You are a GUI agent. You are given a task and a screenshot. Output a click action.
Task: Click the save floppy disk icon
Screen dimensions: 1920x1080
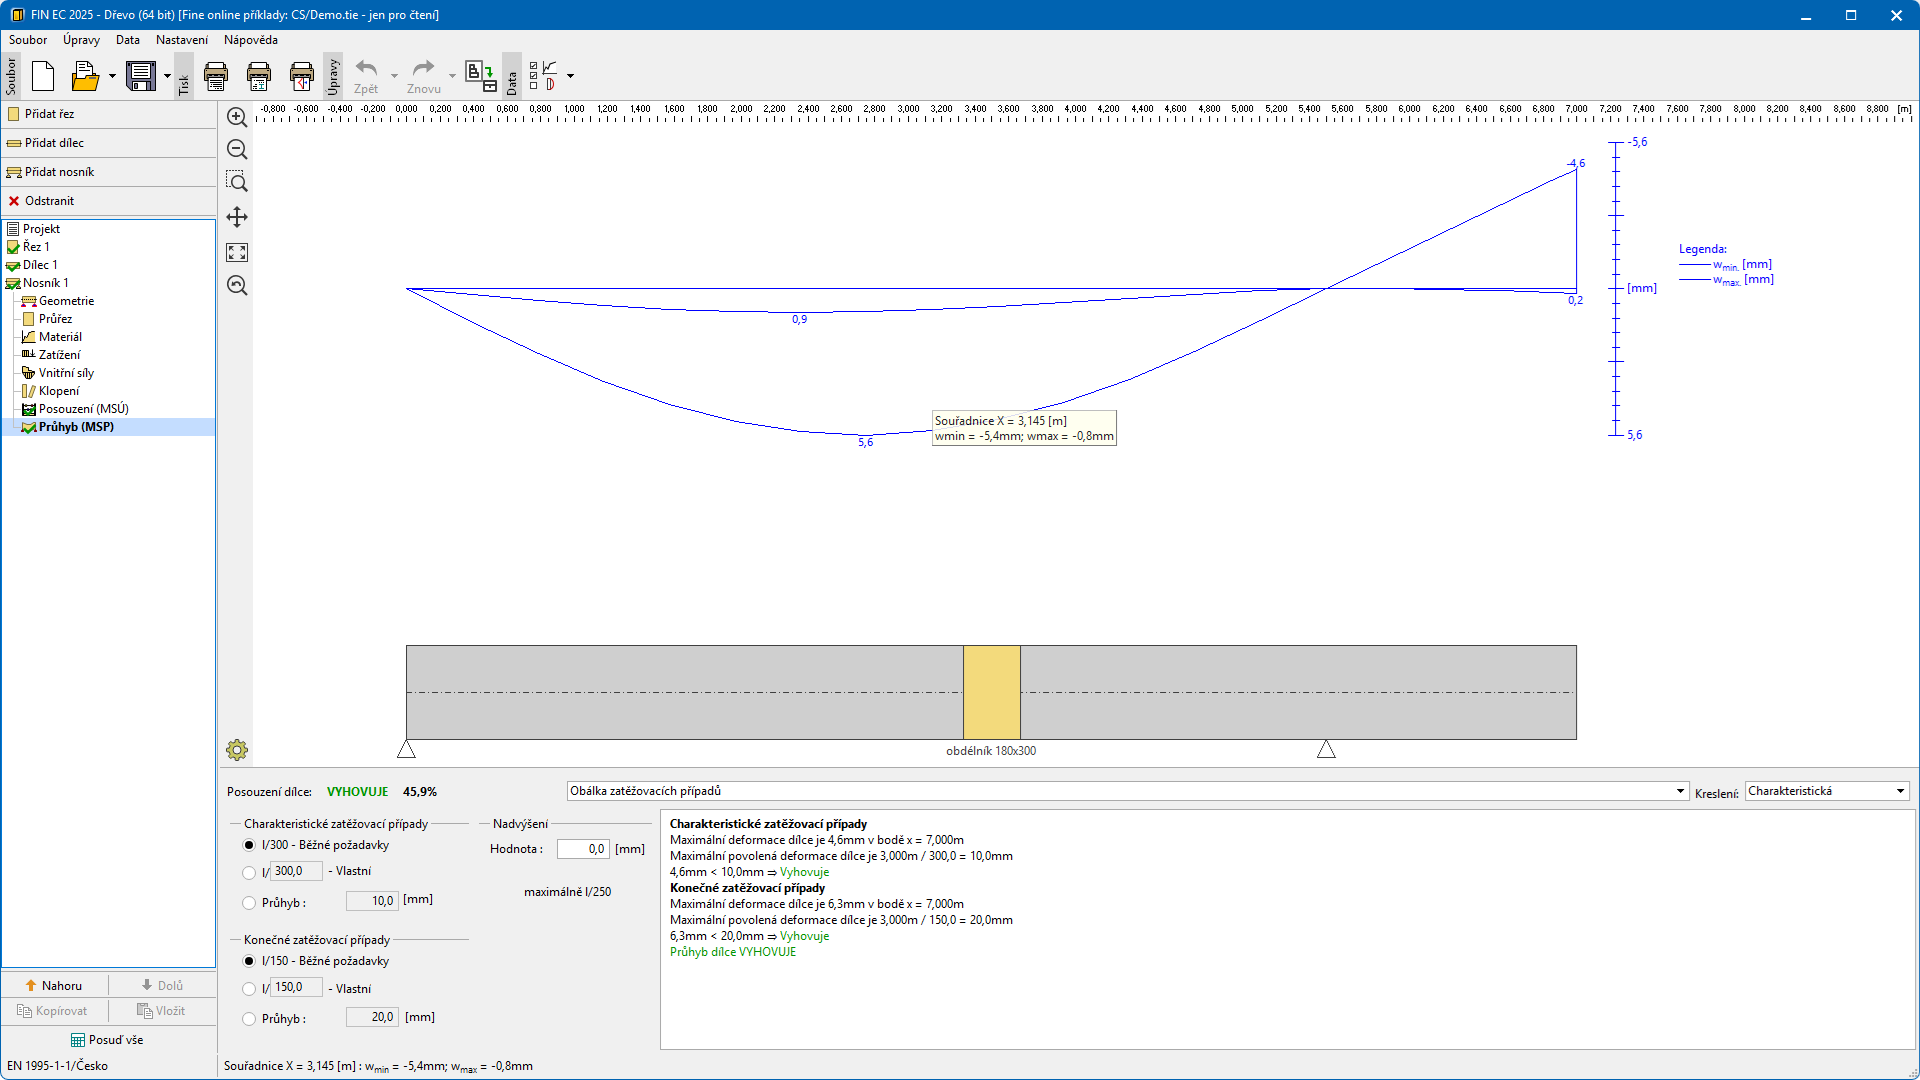141,76
